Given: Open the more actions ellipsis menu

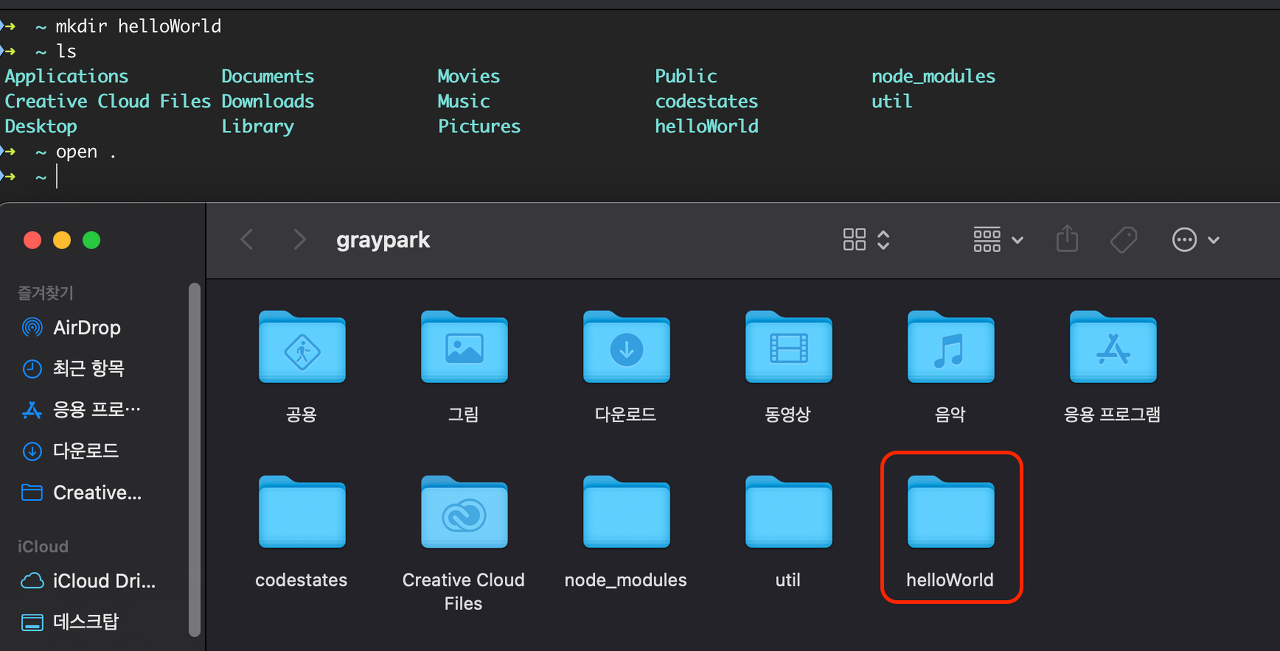Looking at the screenshot, I should (1196, 240).
